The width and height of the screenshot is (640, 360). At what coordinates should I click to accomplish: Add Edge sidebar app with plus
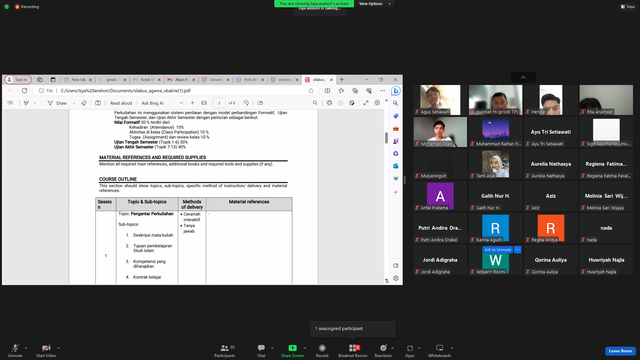[x=395, y=192]
